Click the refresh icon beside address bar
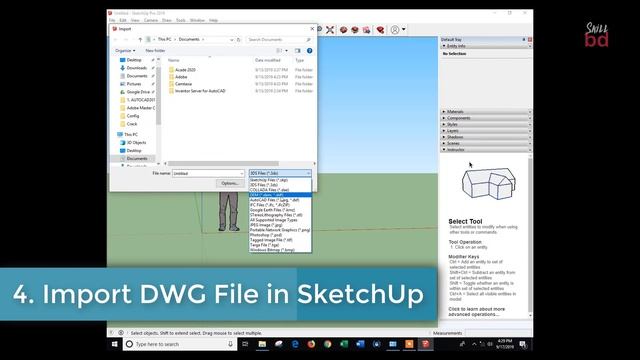Screen dimensions: 640x360 [x=239, y=40]
